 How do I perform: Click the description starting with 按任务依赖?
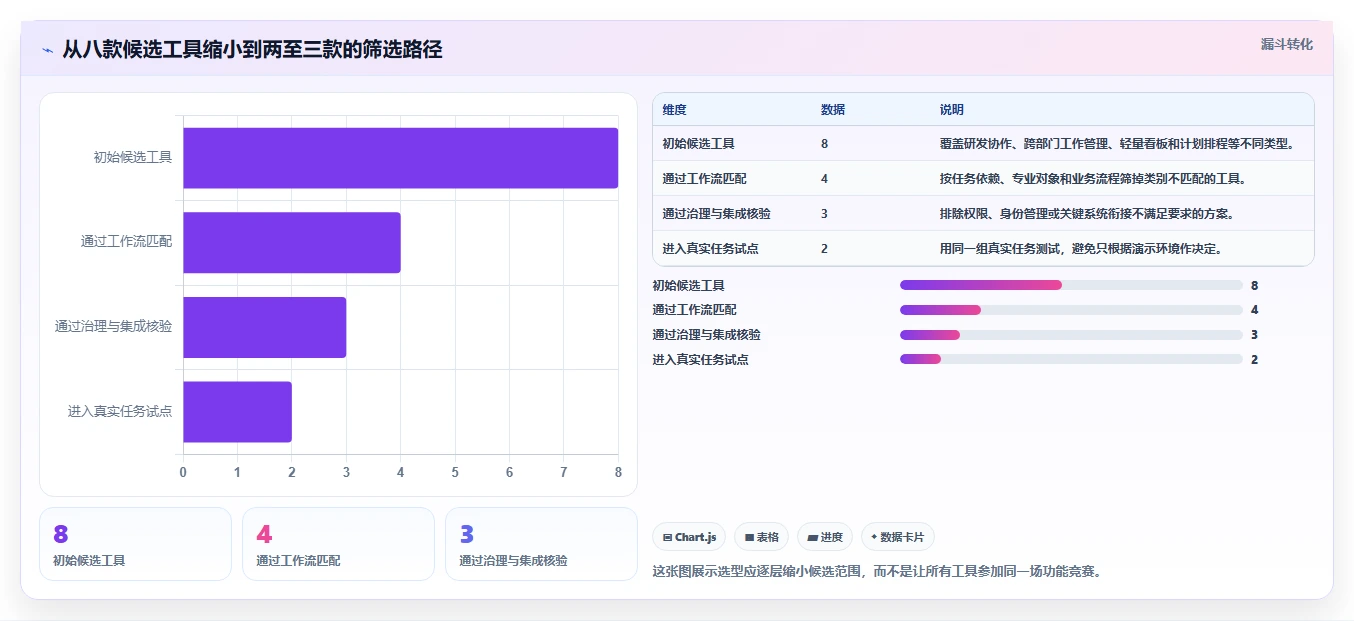[x=1093, y=179]
